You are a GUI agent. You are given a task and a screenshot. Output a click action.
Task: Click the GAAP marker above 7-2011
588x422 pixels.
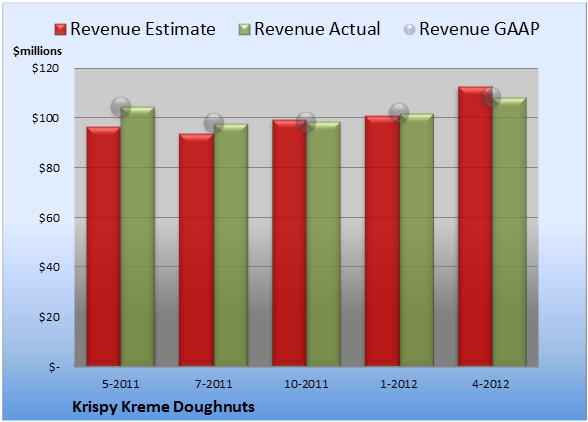(x=214, y=123)
